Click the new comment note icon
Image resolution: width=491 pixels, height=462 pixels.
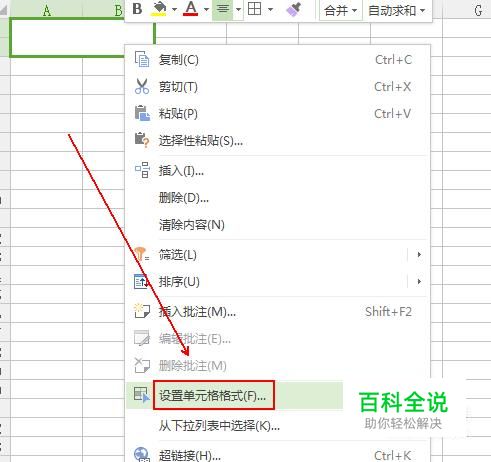click(142, 311)
